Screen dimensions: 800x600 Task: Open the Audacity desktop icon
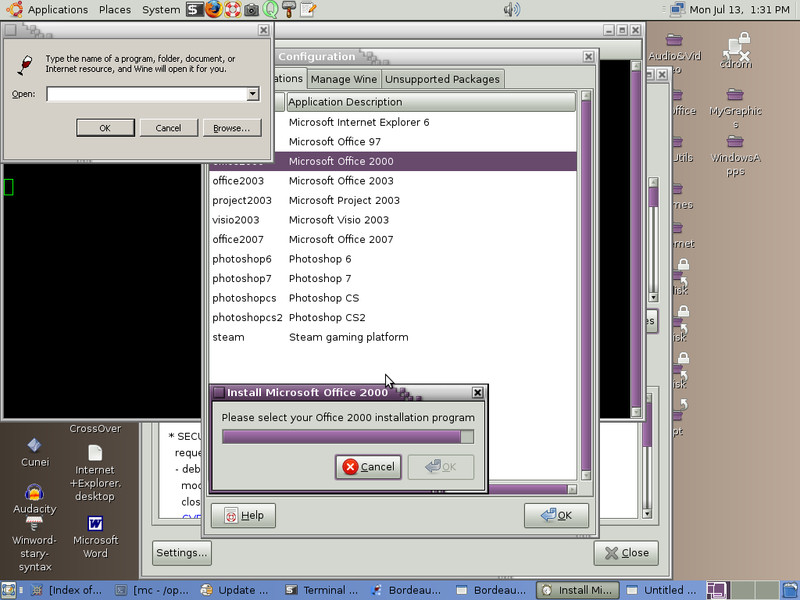[34, 498]
